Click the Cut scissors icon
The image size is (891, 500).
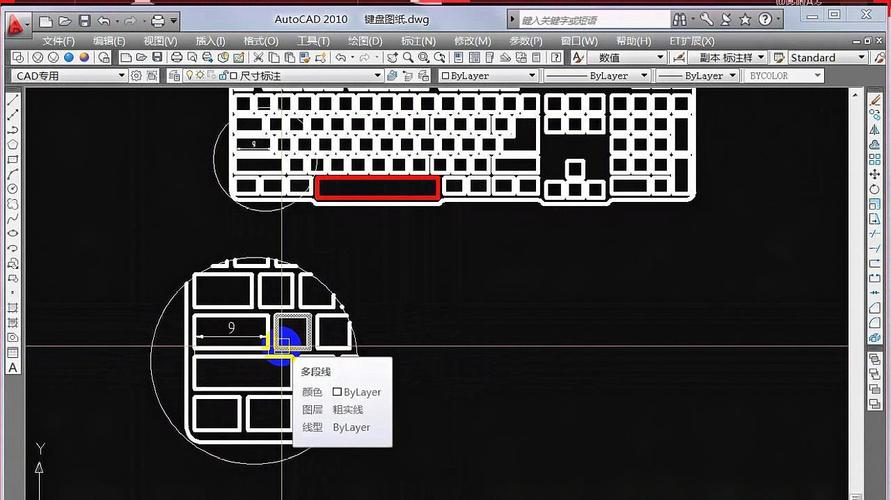(x=258, y=58)
